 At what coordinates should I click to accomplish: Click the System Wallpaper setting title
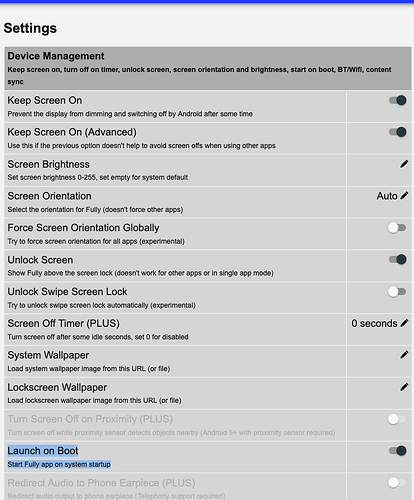pyautogui.click(x=48, y=355)
